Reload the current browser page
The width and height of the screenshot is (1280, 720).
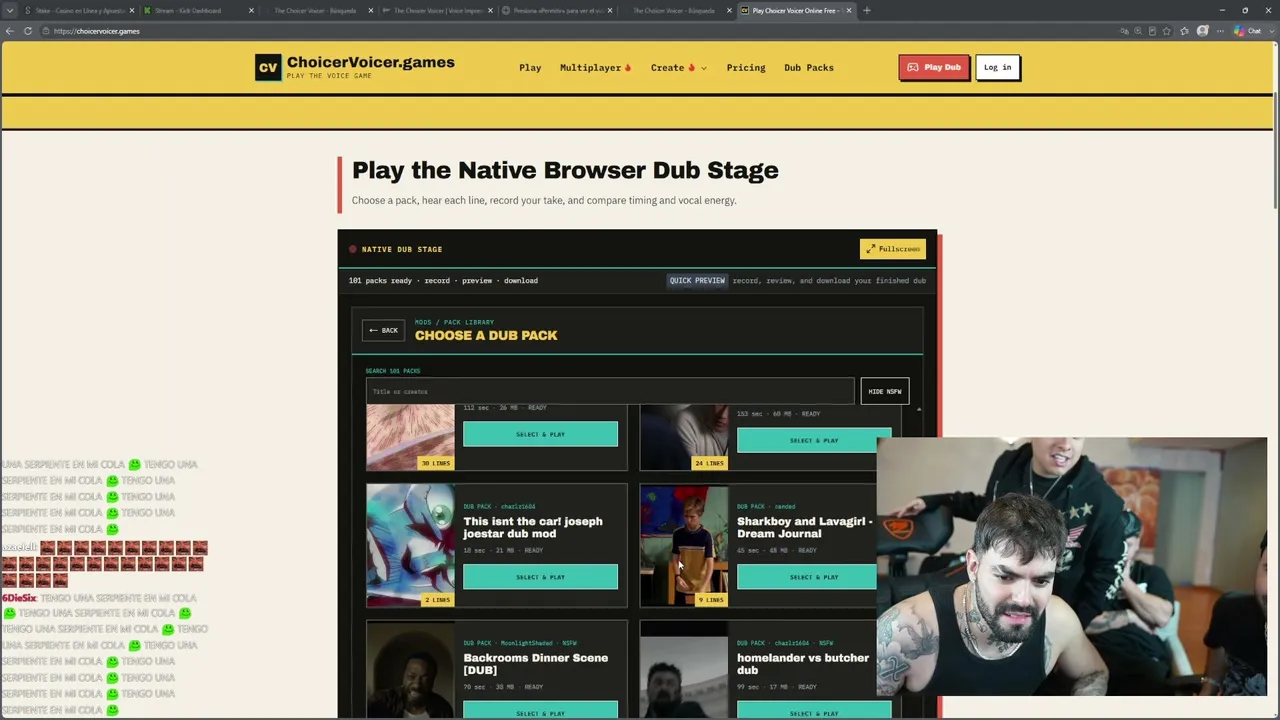tap(28, 31)
